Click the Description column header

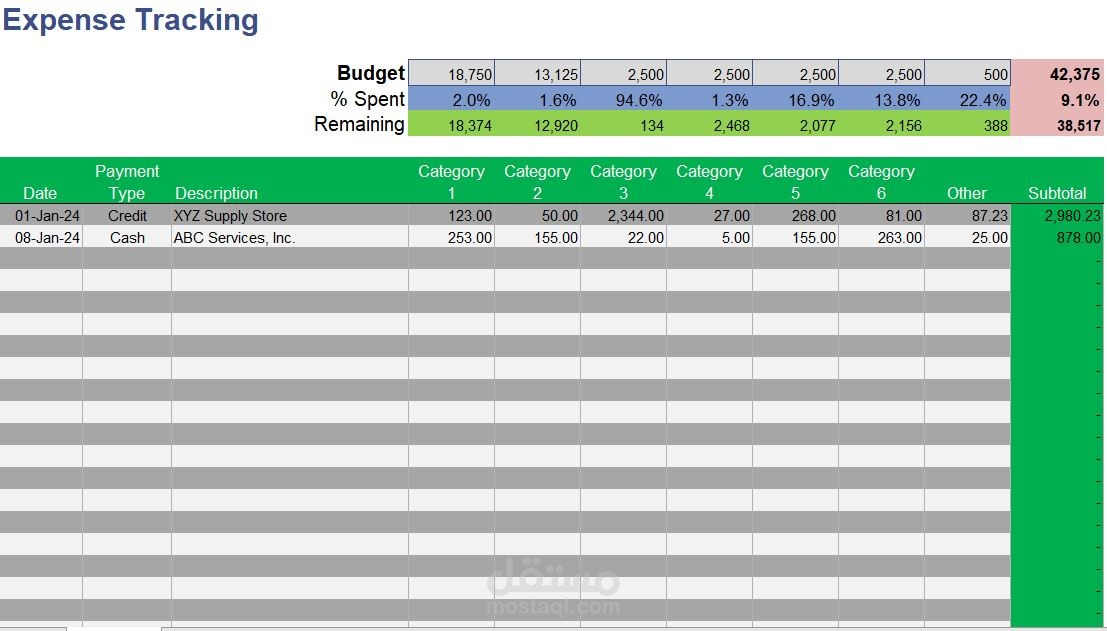[216, 193]
